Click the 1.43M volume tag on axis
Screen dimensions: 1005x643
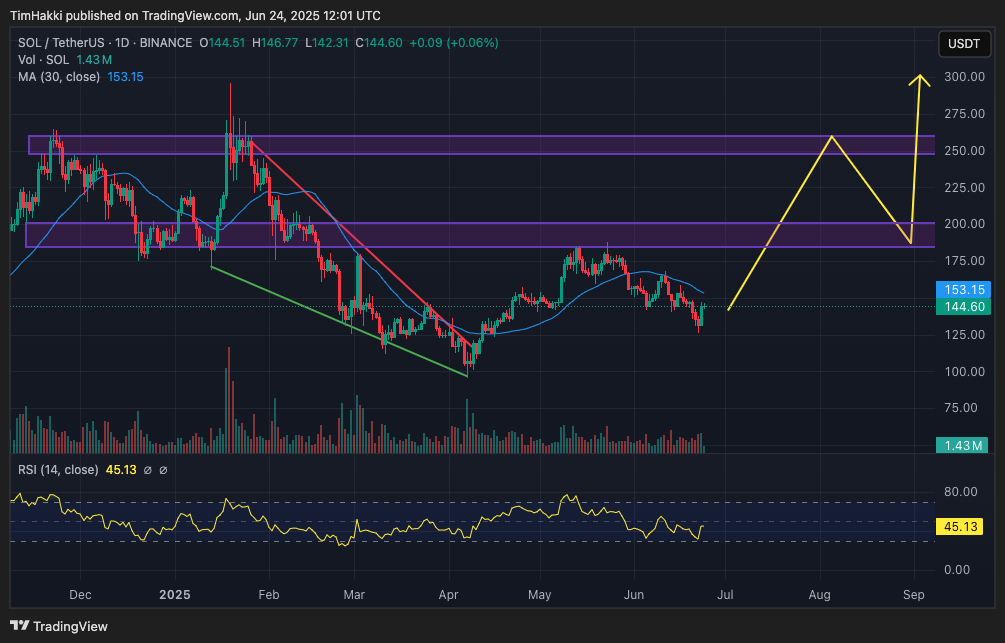click(962, 445)
